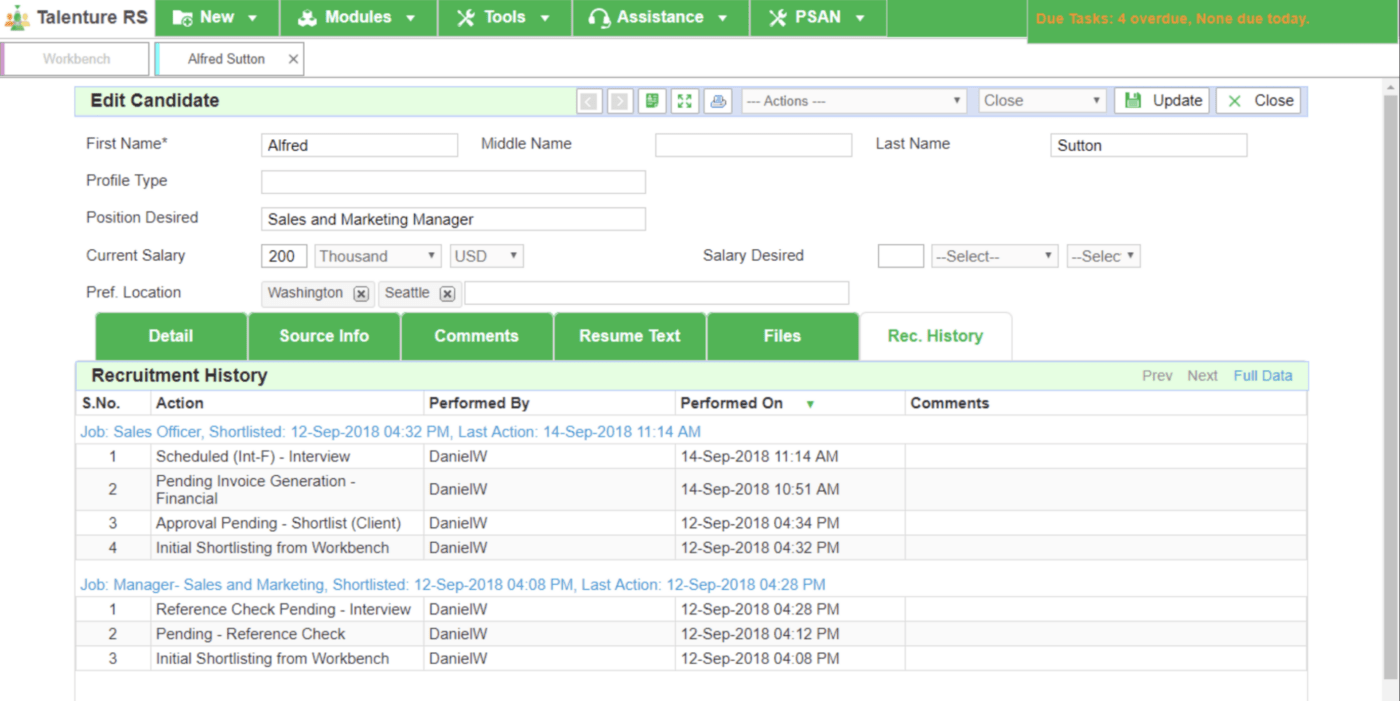Open the Current Salary USD currency dropdown
The height and width of the screenshot is (701, 1400).
(x=487, y=256)
